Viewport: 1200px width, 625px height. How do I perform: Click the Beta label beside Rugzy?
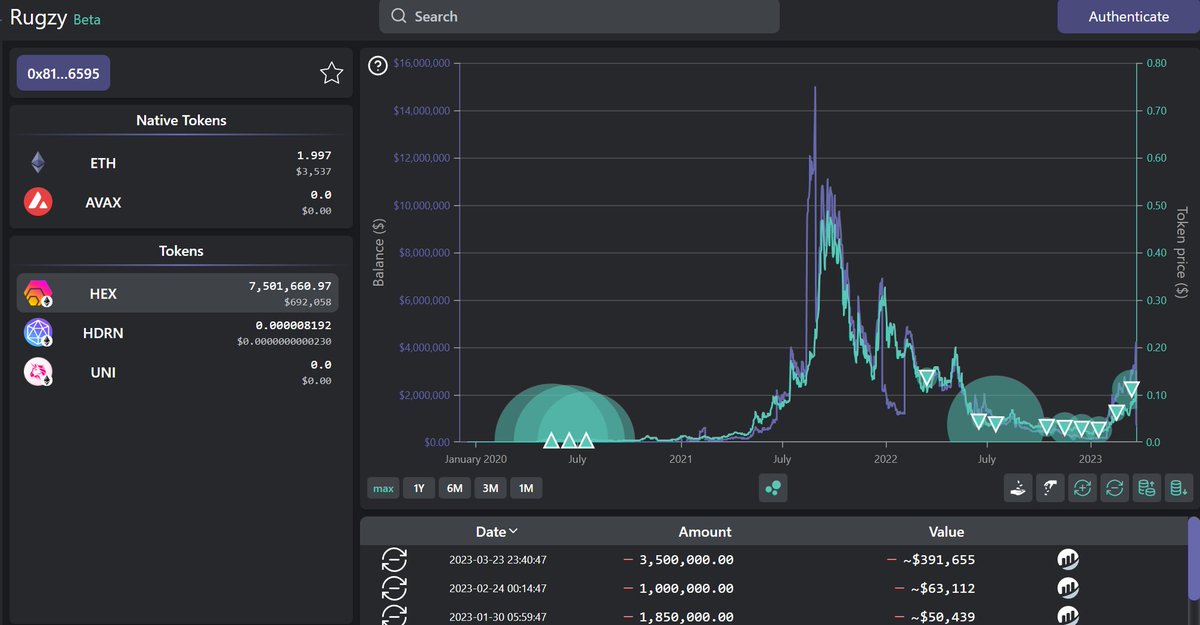(x=87, y=20)
